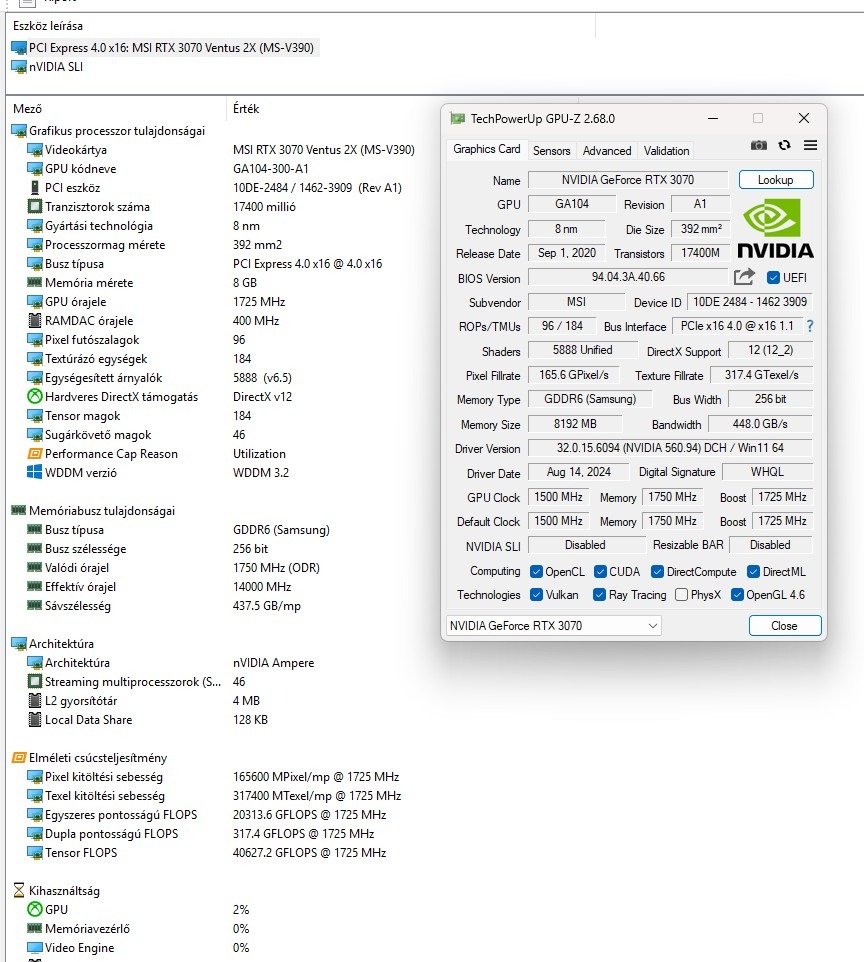This screenshot has width=864, height=962.
Task: Toggle the CUDA checkbox
Action: [x=600, y=572]
